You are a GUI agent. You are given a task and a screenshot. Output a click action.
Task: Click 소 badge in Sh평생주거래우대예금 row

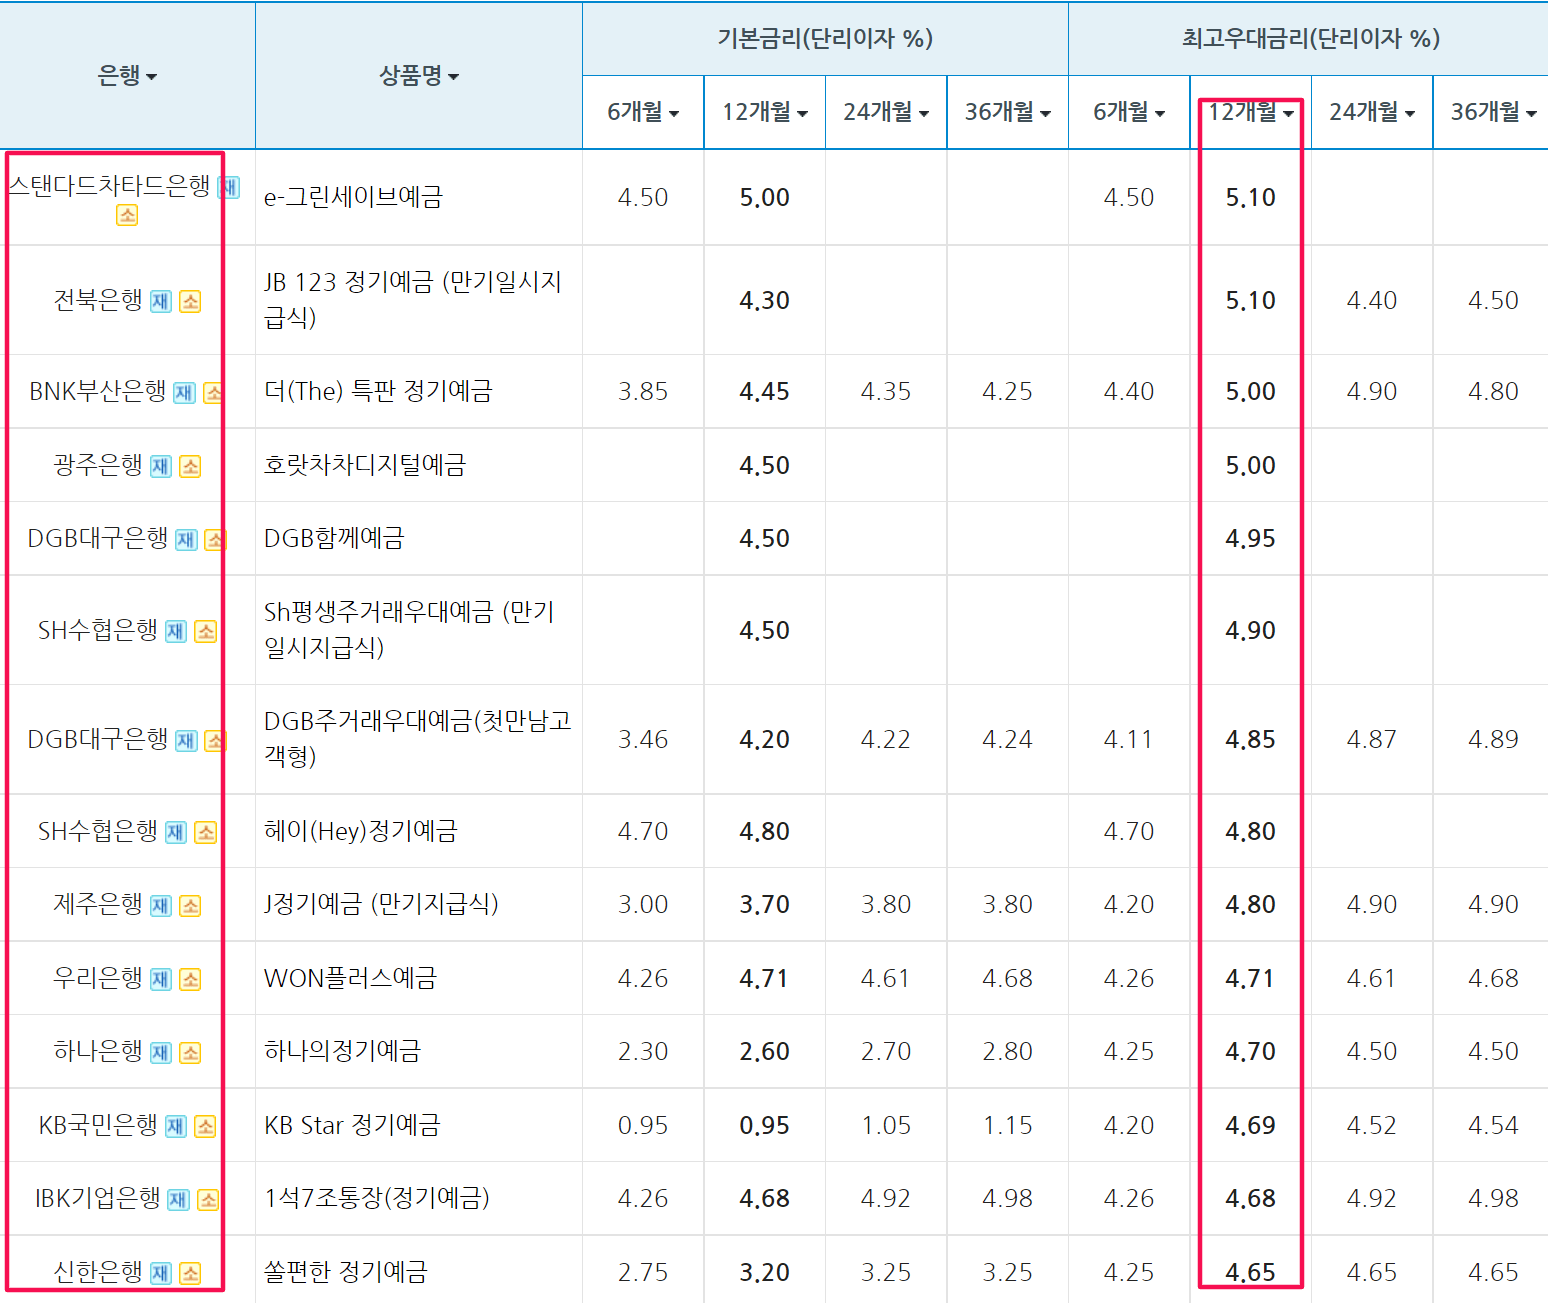[x=205, y=631]
